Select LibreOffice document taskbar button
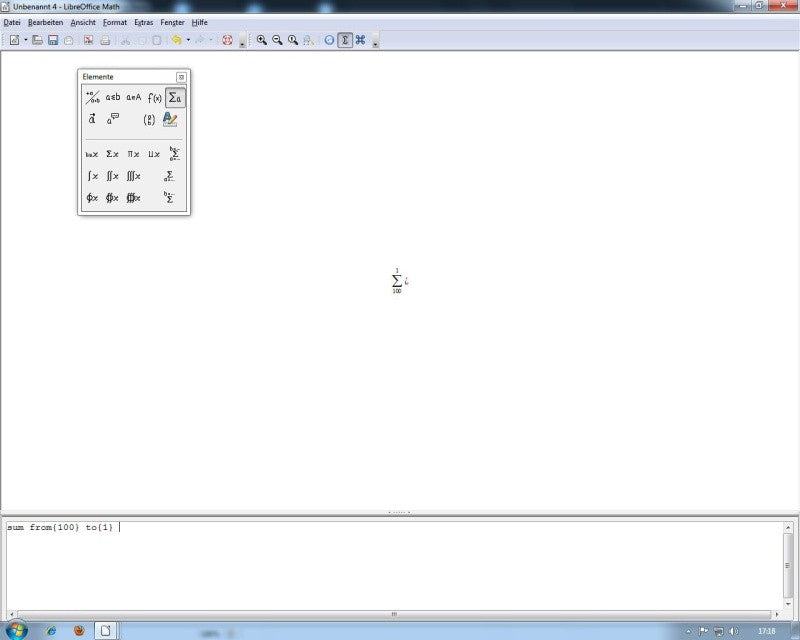The height and width of the screenshot is (640, 800). tap(106, 631)
